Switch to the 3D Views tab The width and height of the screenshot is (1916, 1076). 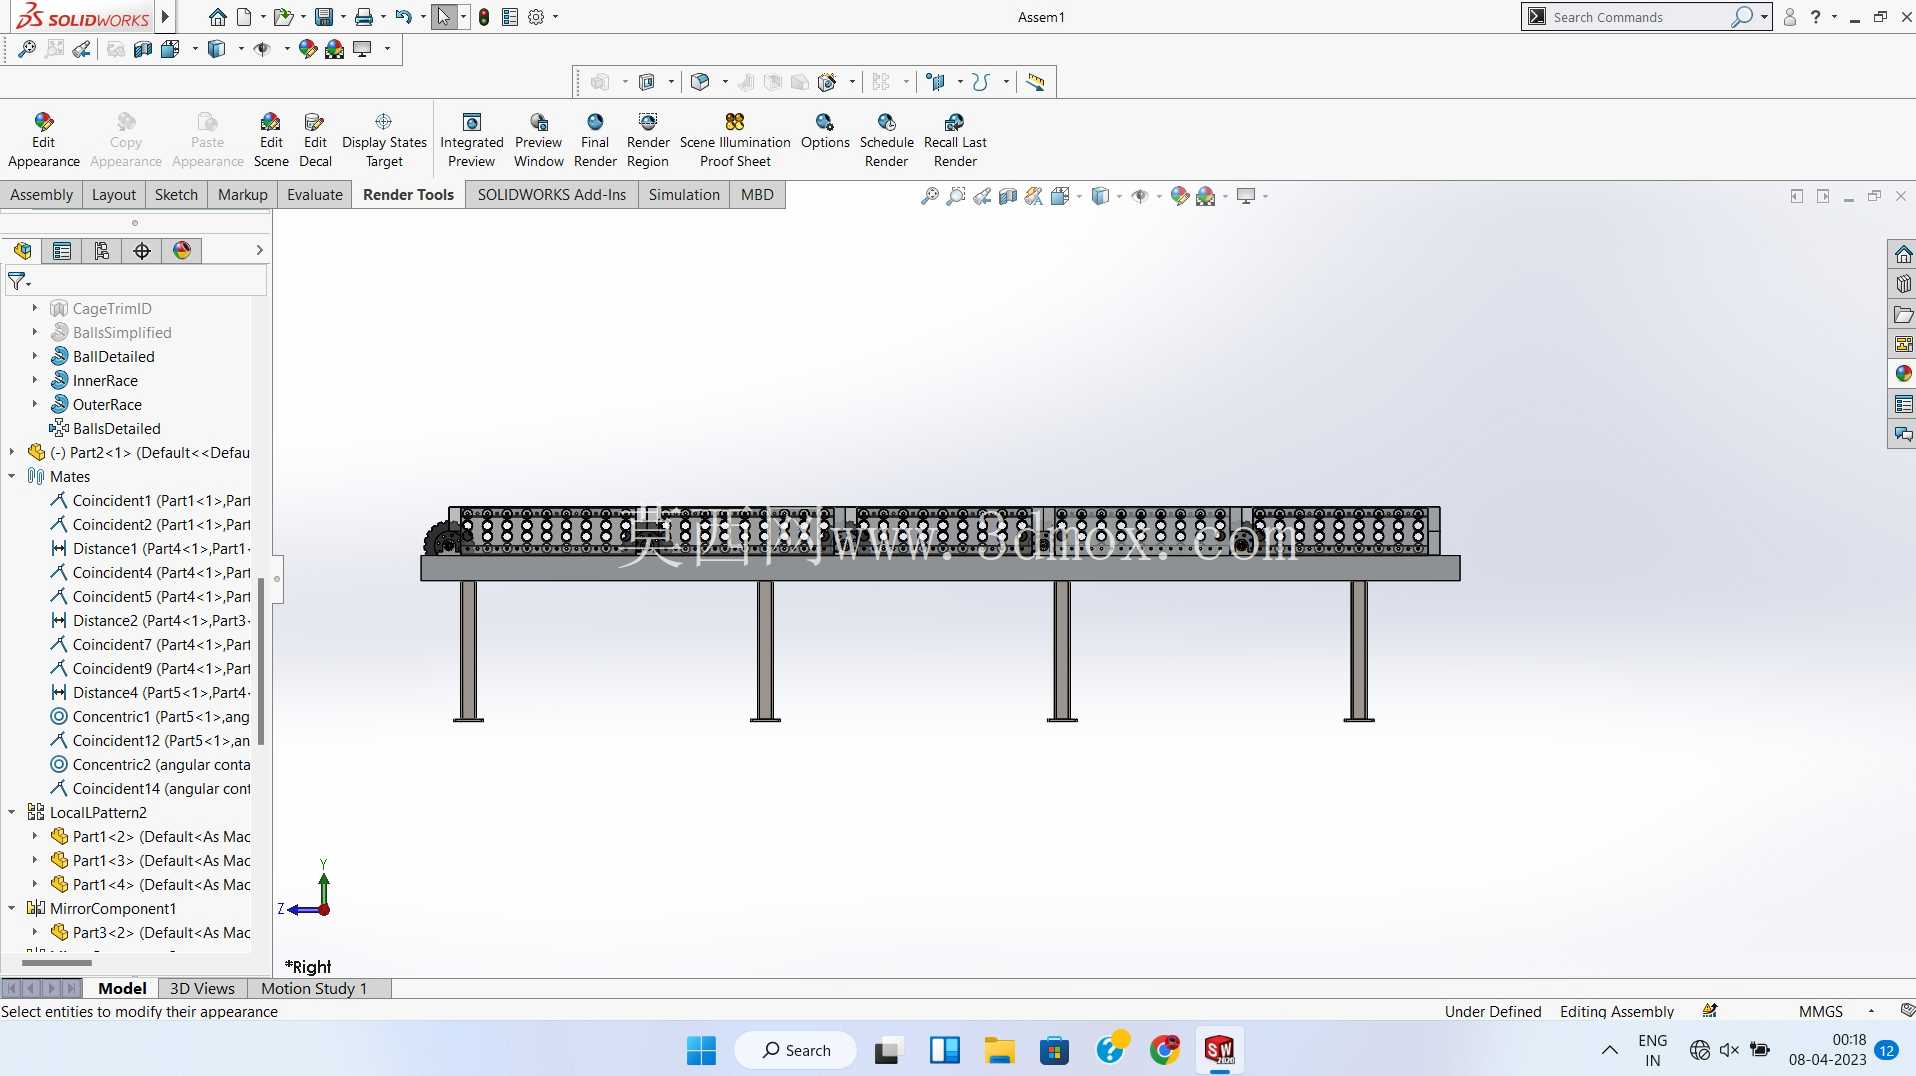202,988
